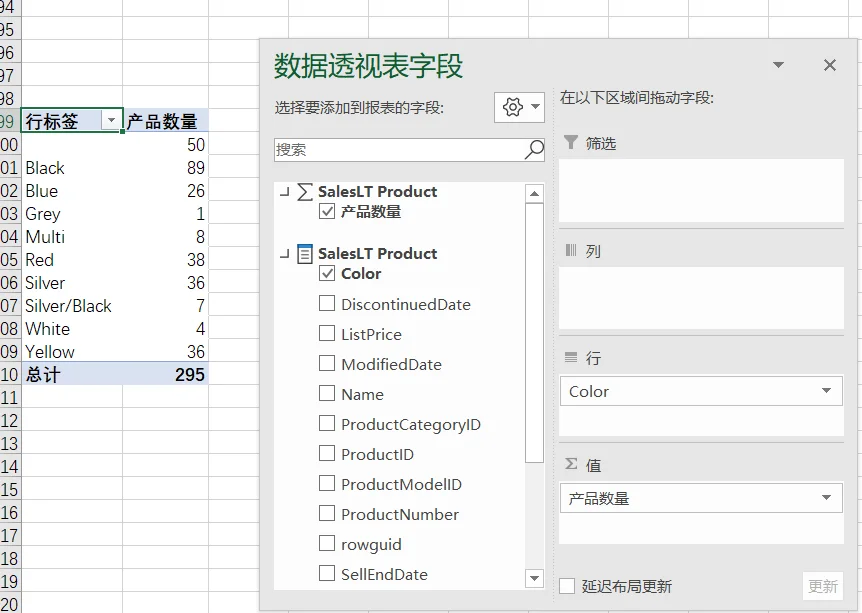862x613 pixels.
Task: Check the ProductModelID field
Action: click(x=327, y=483)
